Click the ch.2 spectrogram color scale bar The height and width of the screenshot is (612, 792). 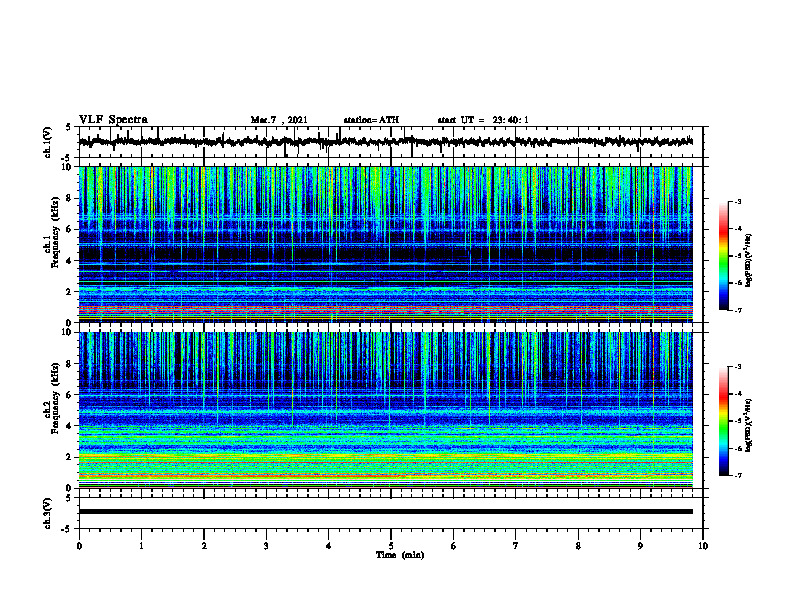point(723,421)
